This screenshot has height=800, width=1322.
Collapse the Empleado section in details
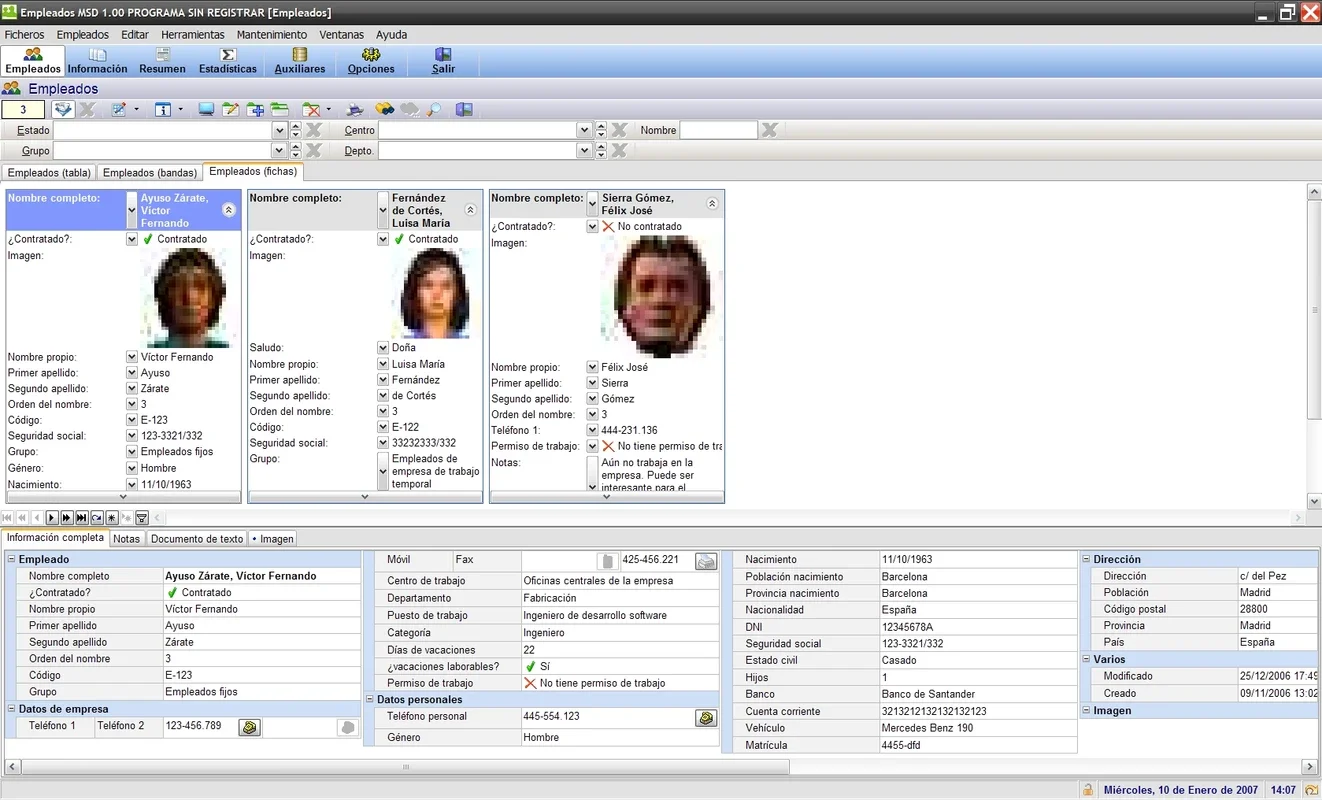[12, 560]
